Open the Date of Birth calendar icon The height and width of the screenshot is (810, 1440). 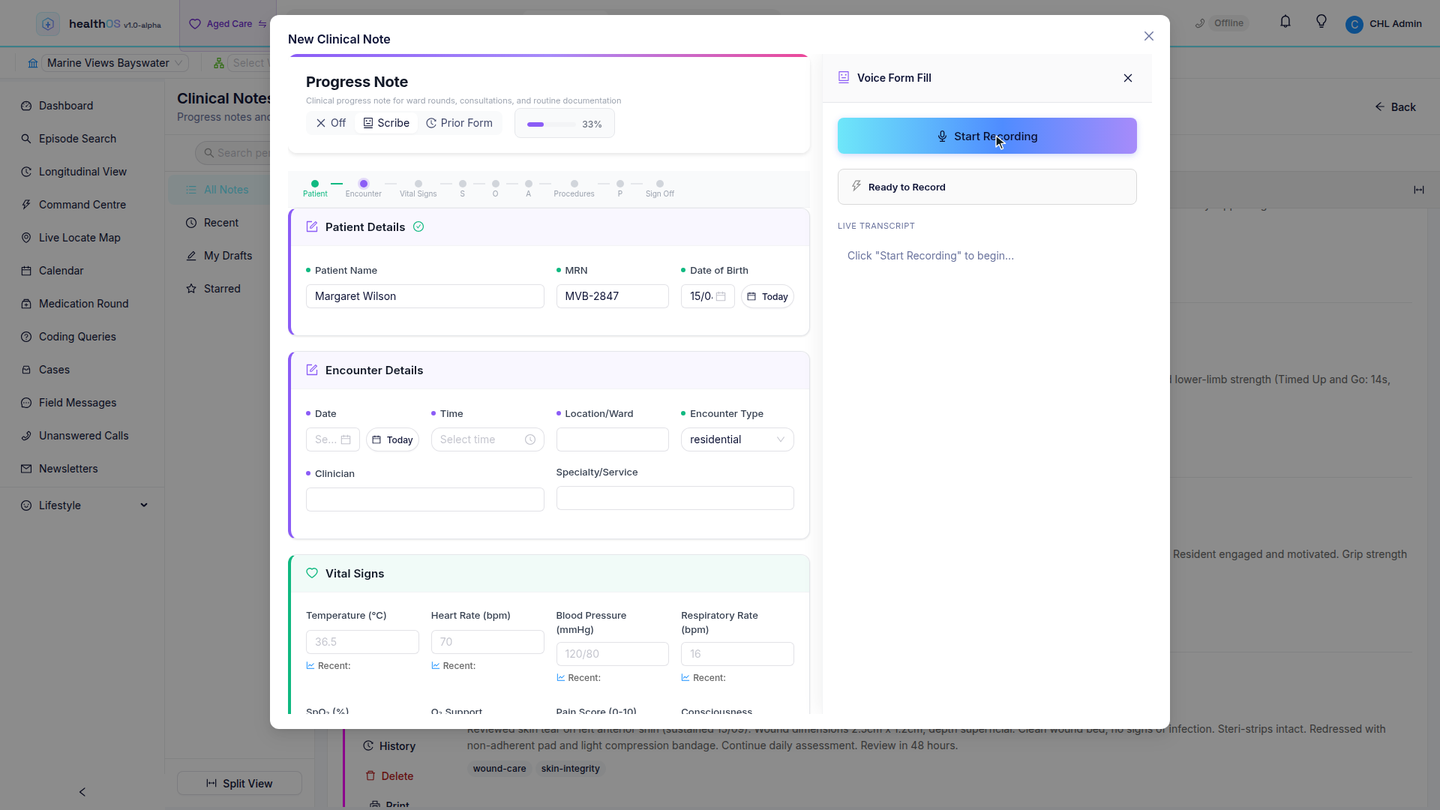pos(721,296)
